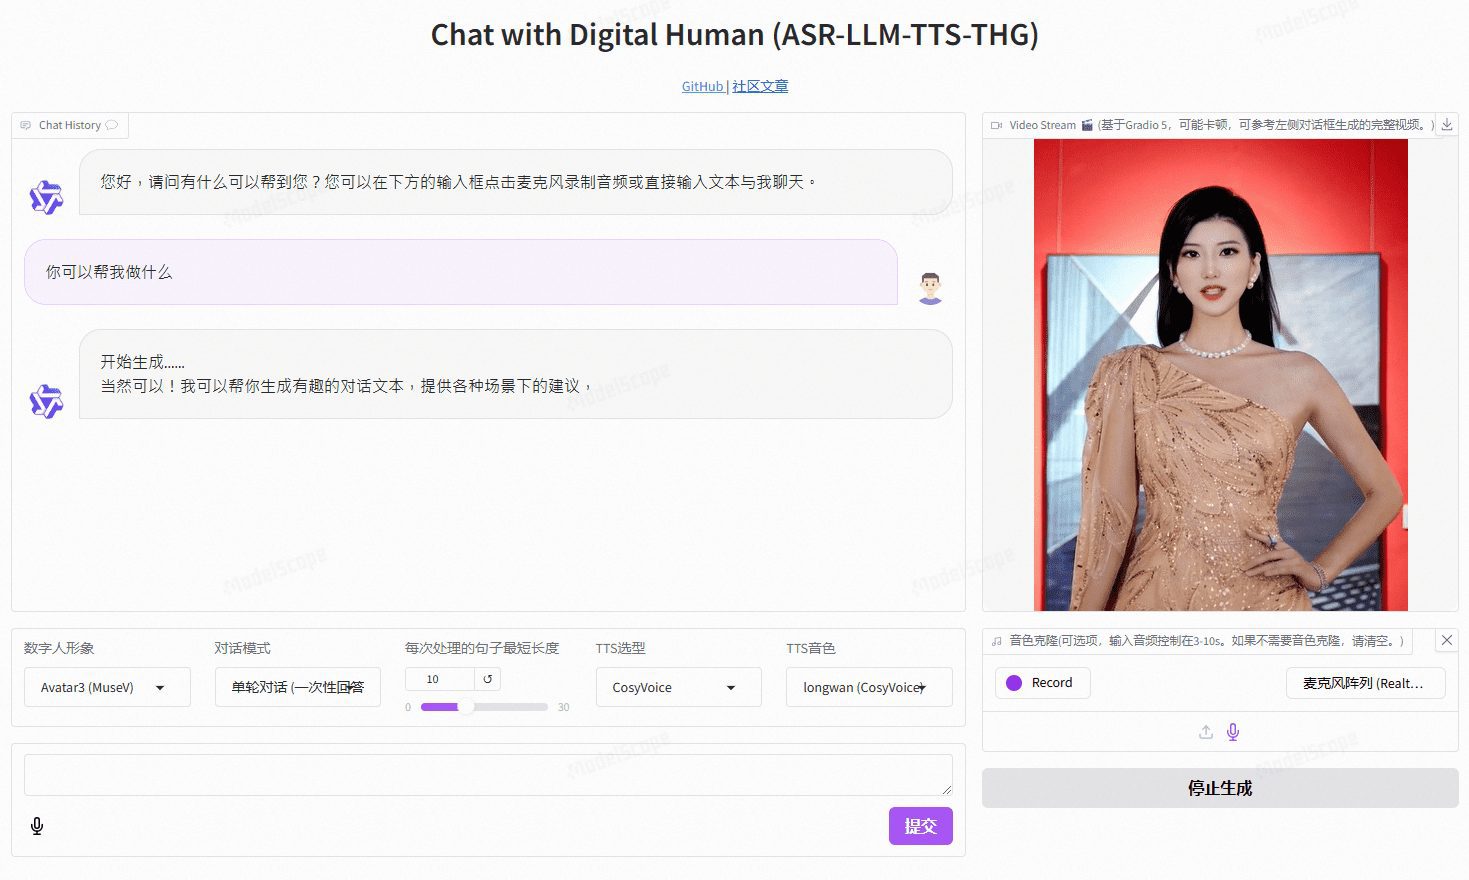The height and width of the screenshot is (880, 1469).
Task: Select the upload audio source icon
Action: [x=1206, y=732]
